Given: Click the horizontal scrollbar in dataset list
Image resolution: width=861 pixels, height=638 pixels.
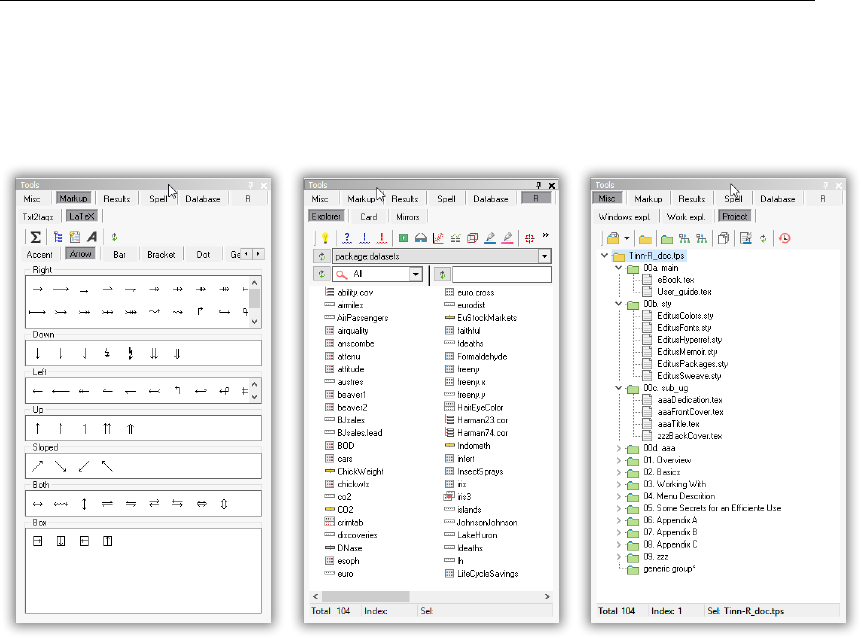Looking at the screenshot, I should [365, 596].
